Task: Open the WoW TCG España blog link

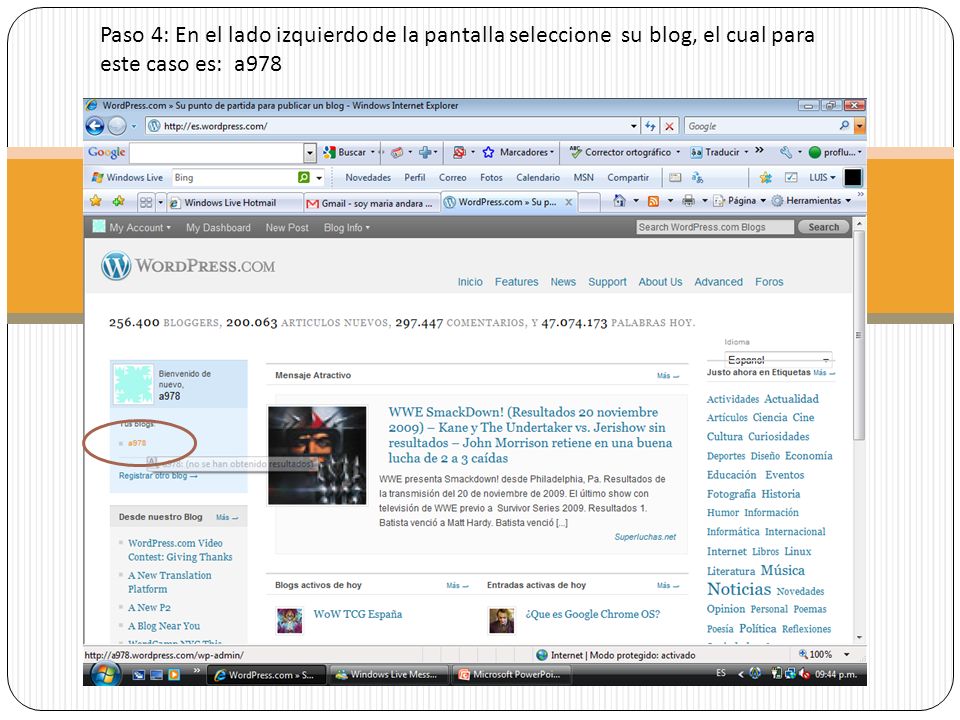Action: [358, 614]
